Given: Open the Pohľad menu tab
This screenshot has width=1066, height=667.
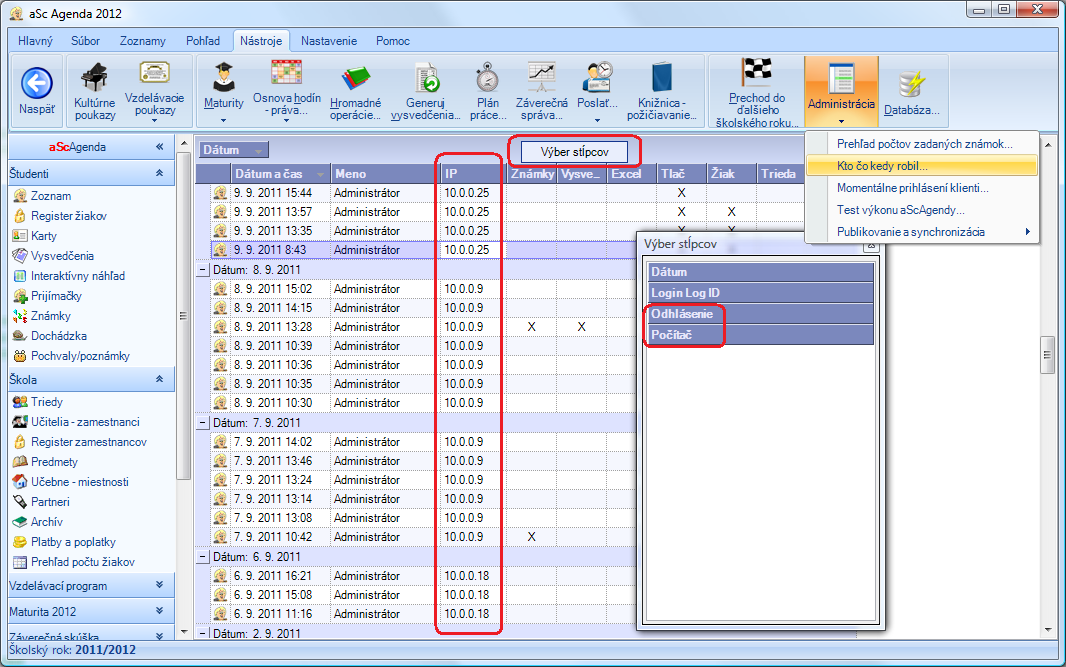Looking at the screenshot, I should pos(203,41).
